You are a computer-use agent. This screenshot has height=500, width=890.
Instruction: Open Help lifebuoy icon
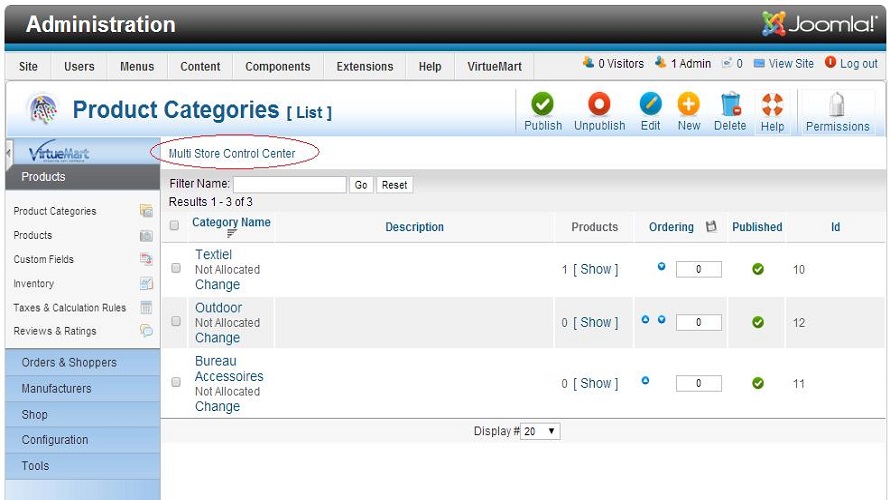click(x=773, y=104)
